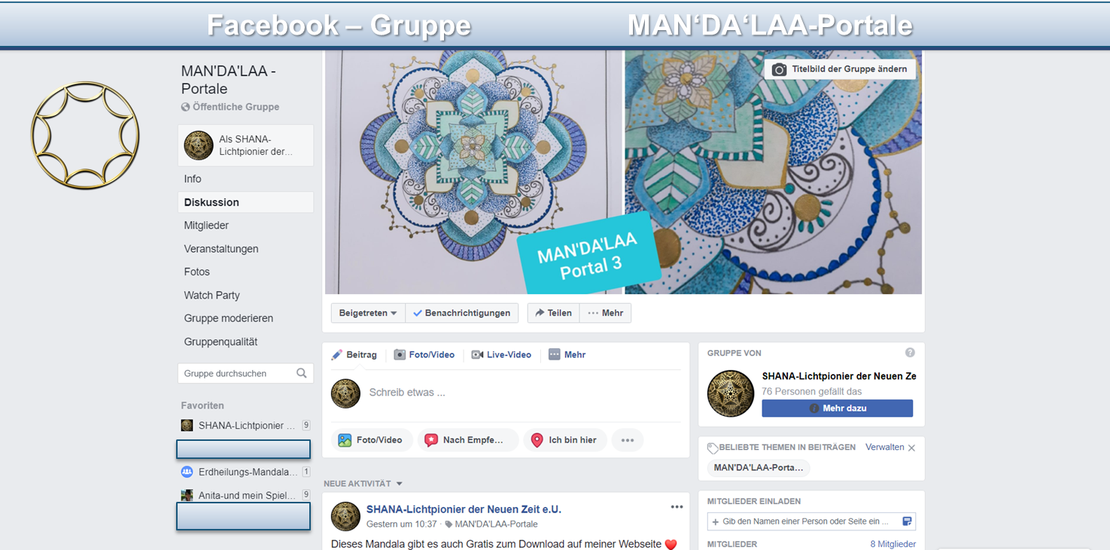The width and height of the screenshot is (1110, 550).
Task: Click the share arrow icon on Teilen
Action: pyautogui.click(x=539, y=313)
